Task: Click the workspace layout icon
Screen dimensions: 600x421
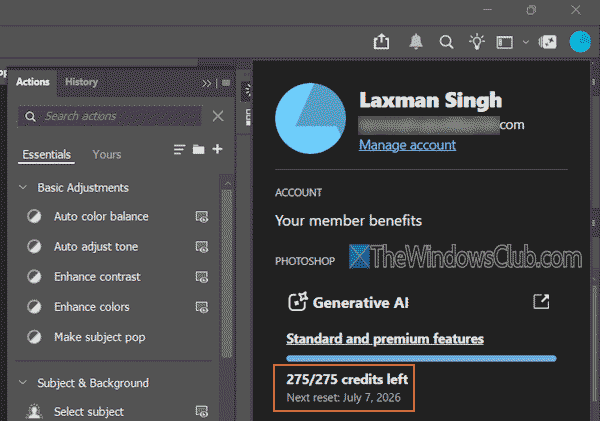Action: point(504,42)
